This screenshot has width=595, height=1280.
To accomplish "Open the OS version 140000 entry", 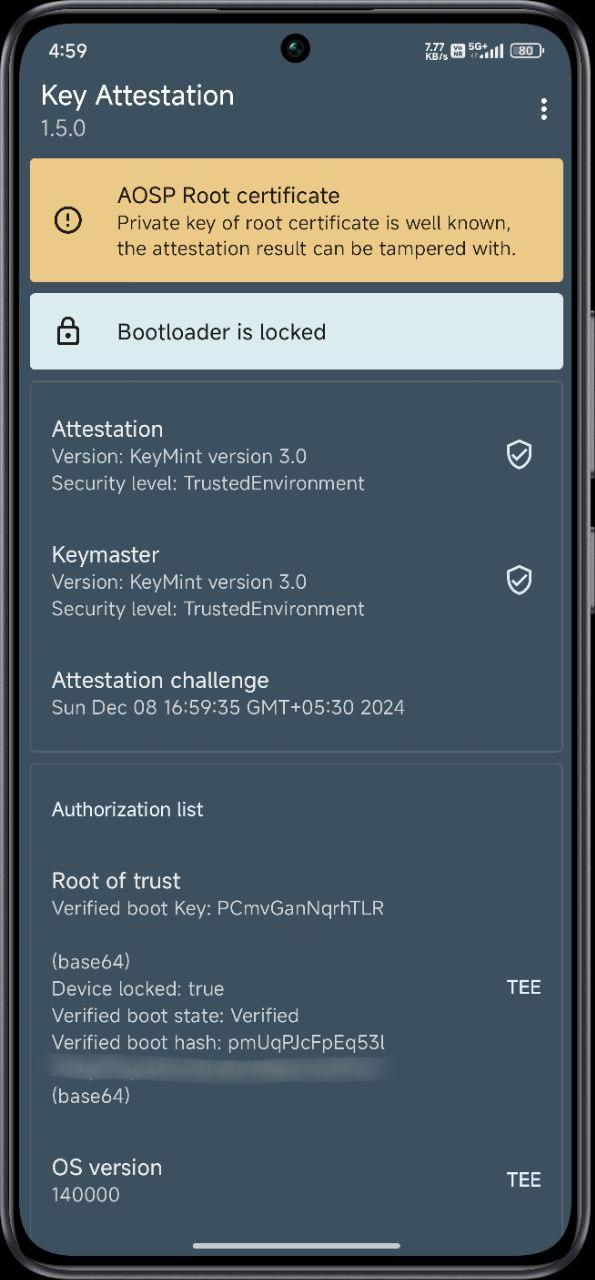I will coord(296,1180).
